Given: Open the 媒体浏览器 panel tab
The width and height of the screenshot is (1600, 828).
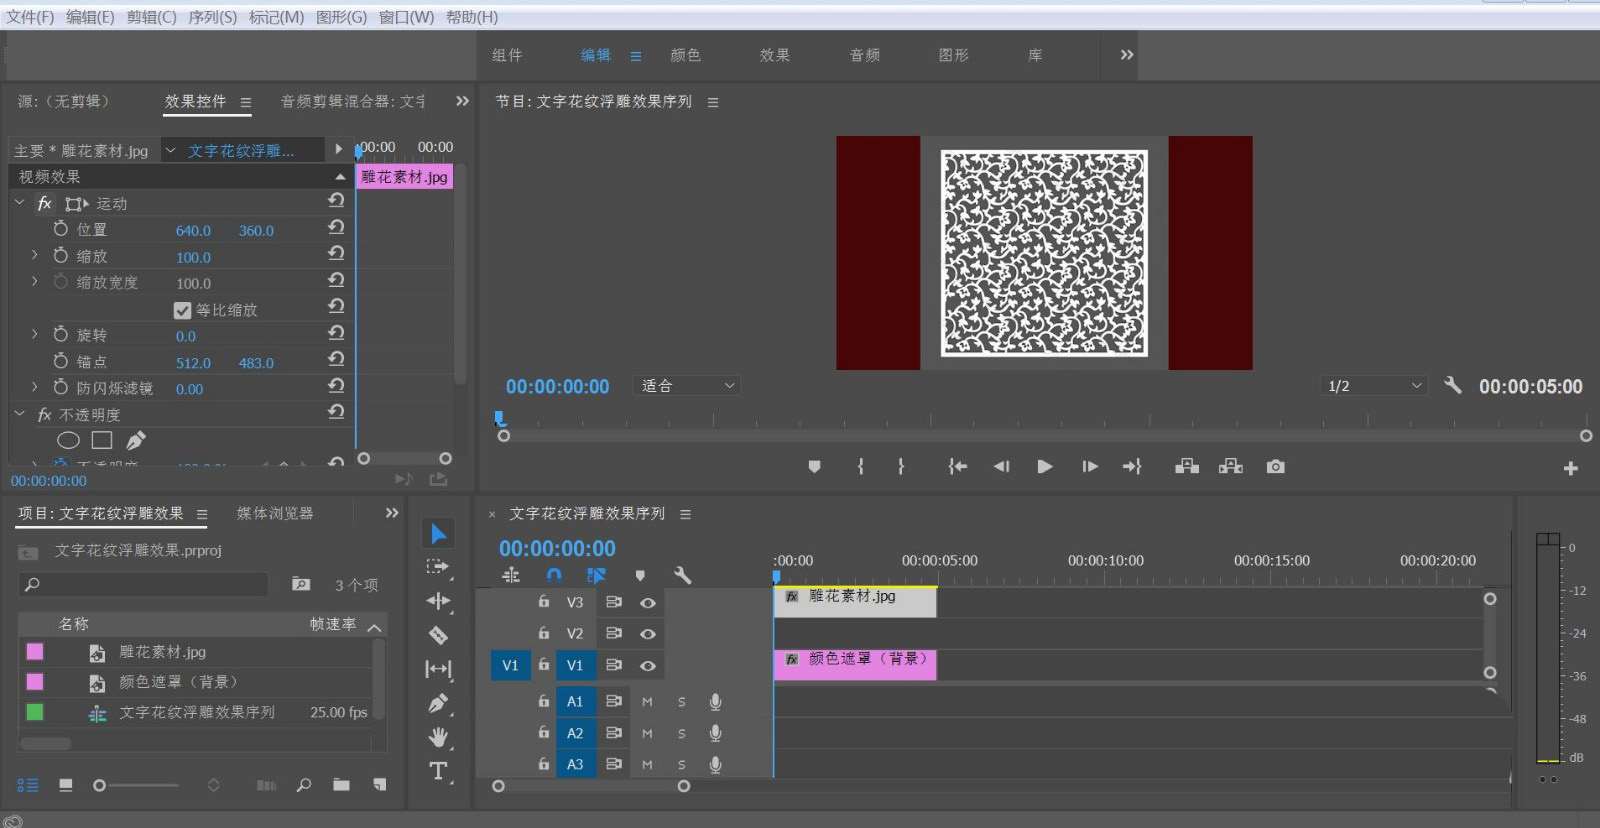Looking at the screenshot, I should tap(275, 513).
